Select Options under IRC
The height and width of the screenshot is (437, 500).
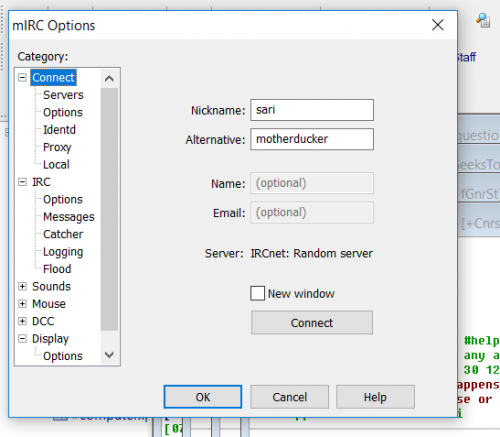tap(63, 199)
